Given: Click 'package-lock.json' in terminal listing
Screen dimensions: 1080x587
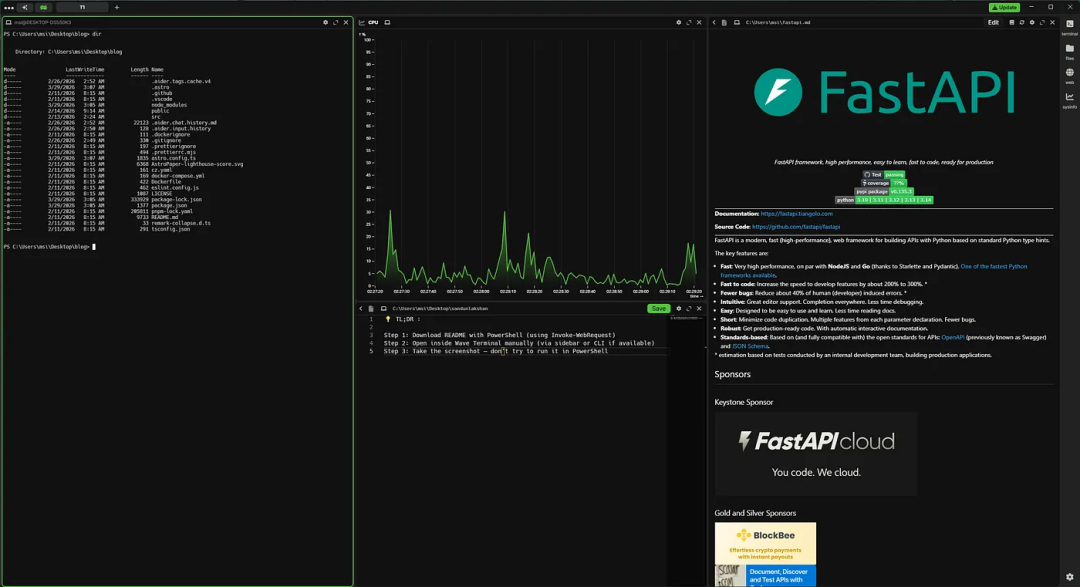Looking at the screenshot, I should pyautogui.click(x=176, y=200).
